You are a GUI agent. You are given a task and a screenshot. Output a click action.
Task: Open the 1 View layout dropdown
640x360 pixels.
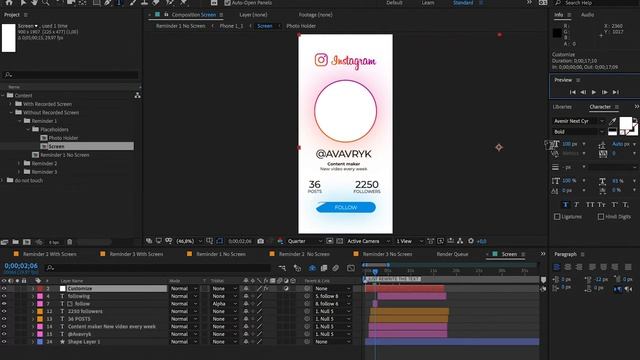409,241
